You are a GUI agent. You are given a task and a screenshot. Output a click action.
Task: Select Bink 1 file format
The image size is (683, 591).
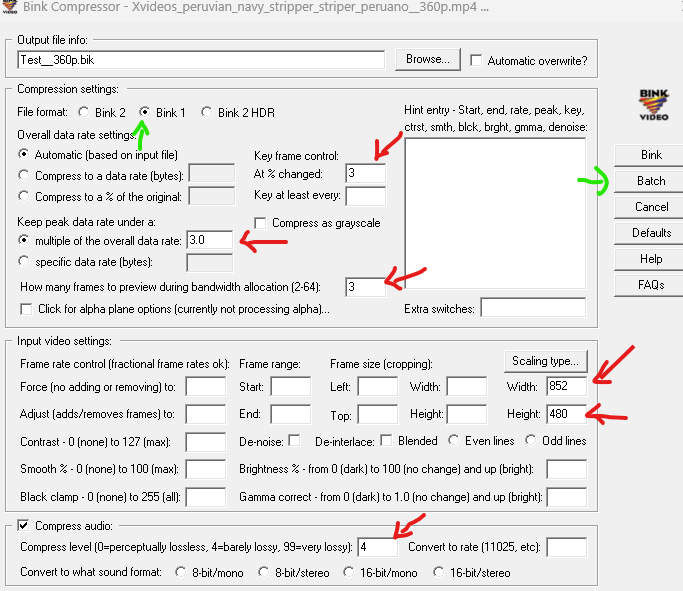(x=145, y=112)
